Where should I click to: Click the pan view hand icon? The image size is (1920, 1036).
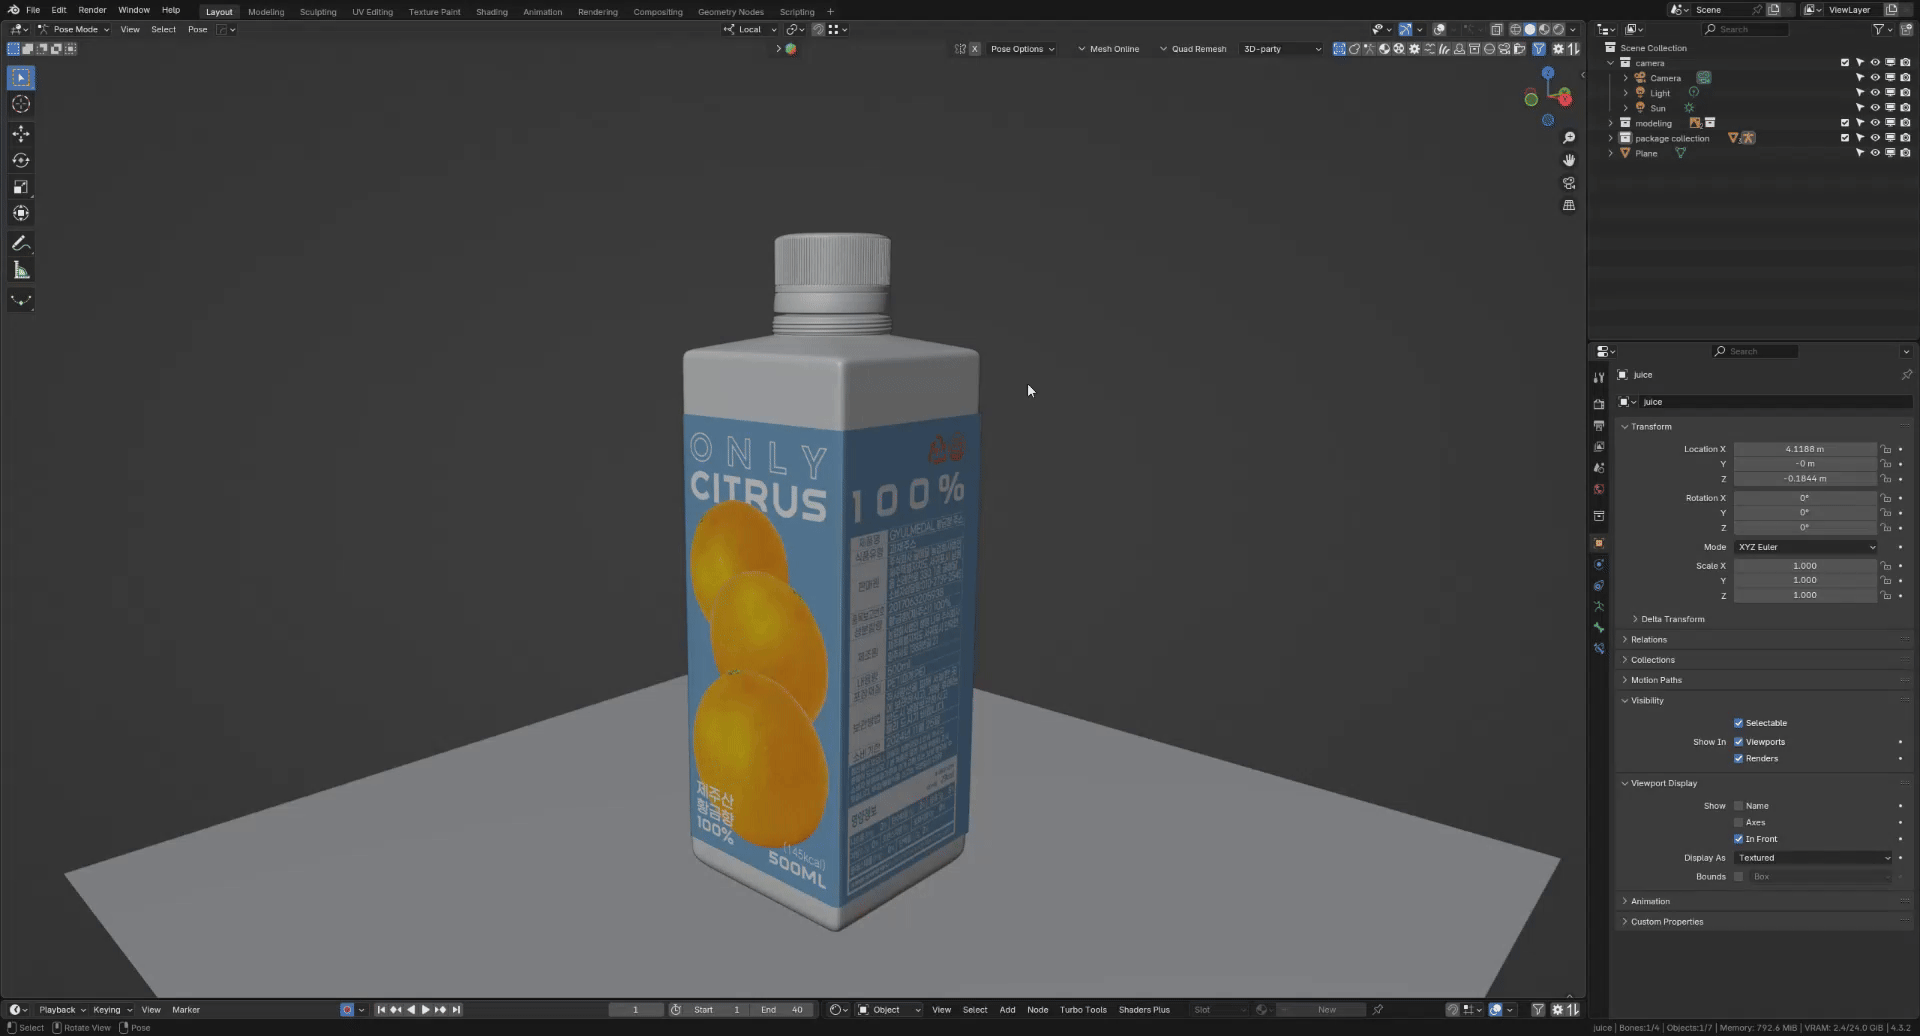(1569, 160)
